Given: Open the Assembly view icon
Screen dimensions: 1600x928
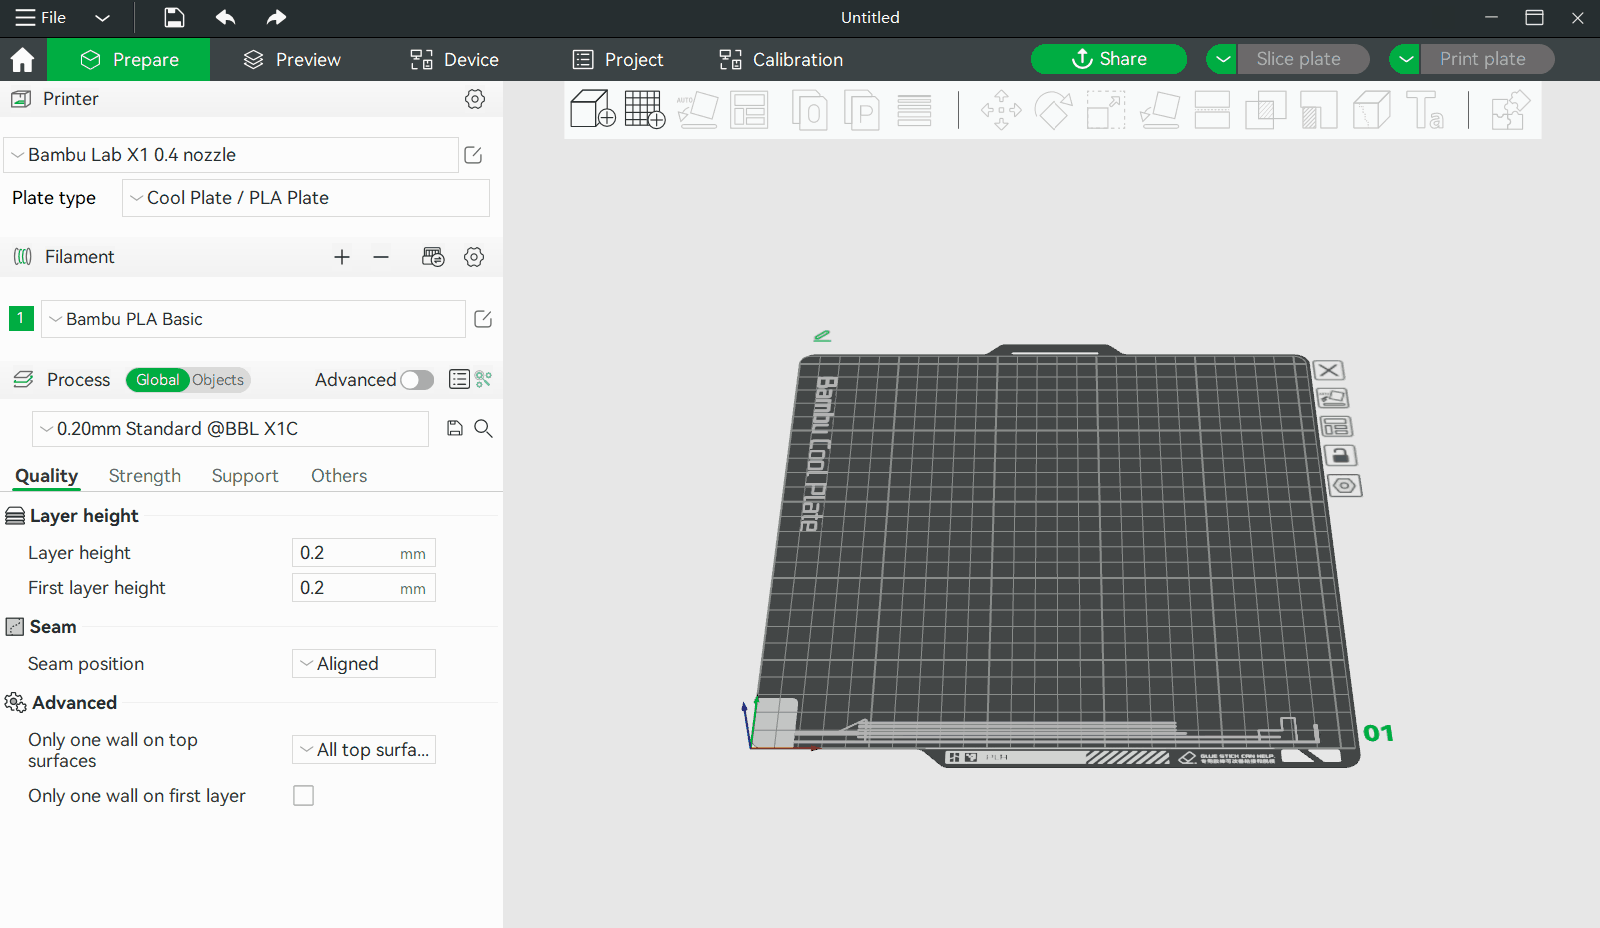Looking at the screenshot, I should (1510, 110).
